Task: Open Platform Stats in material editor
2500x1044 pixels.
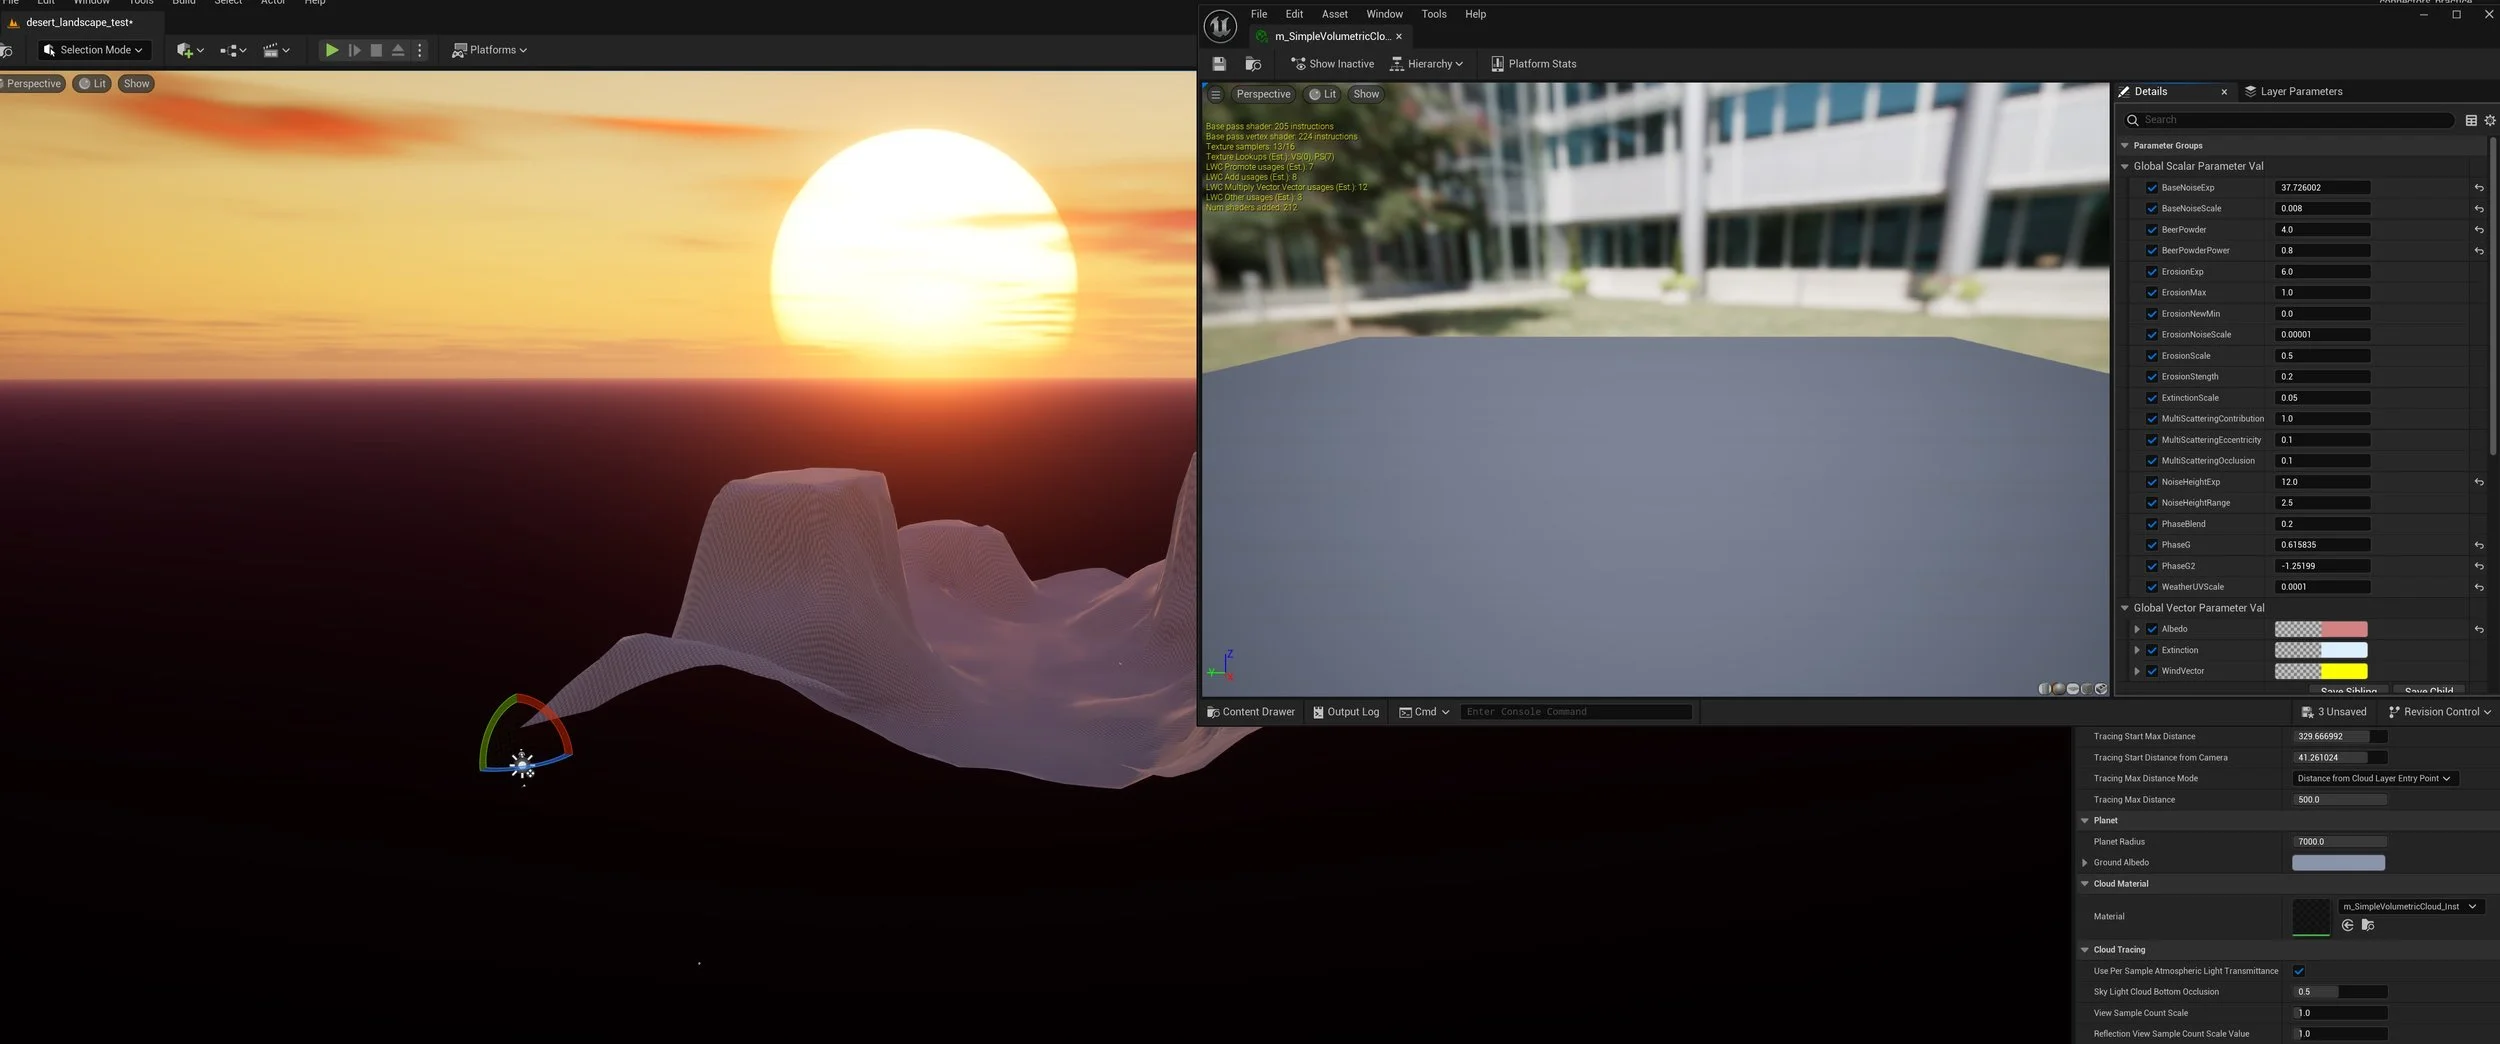Action: pos(1533,63)
